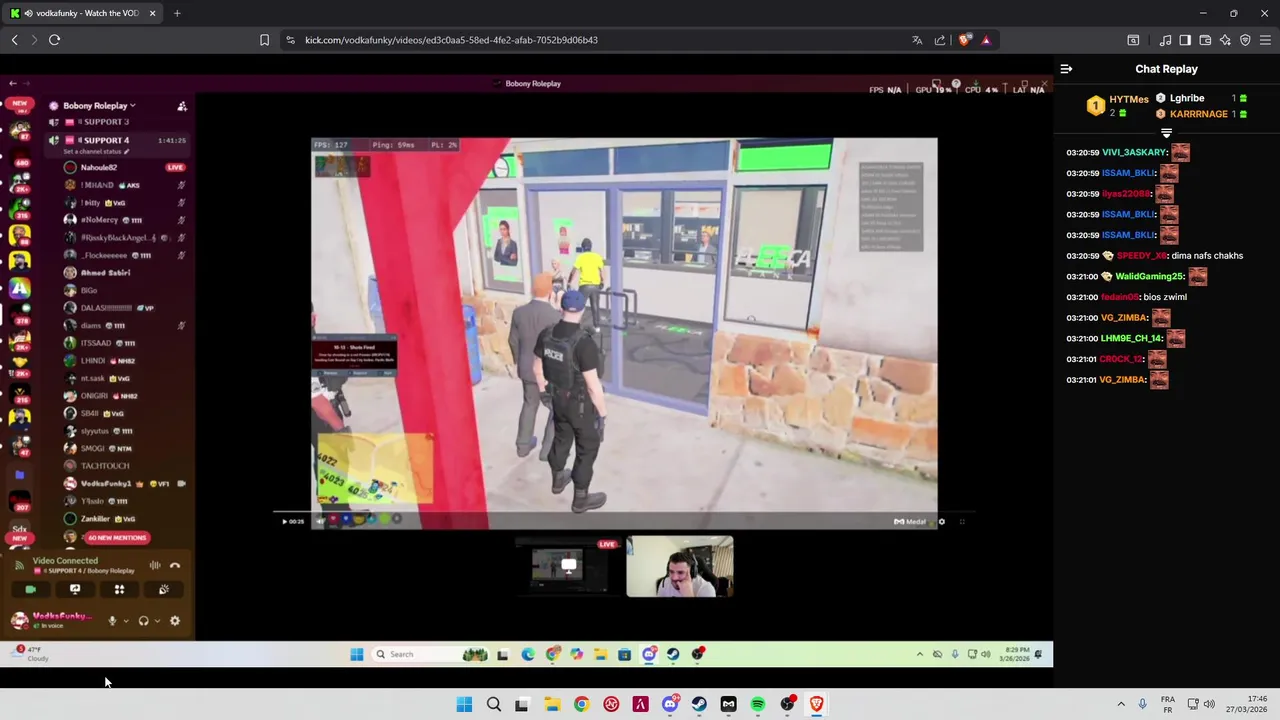Open the browser main hamburger menu
1280x720 pixels.
(1265, 40)
